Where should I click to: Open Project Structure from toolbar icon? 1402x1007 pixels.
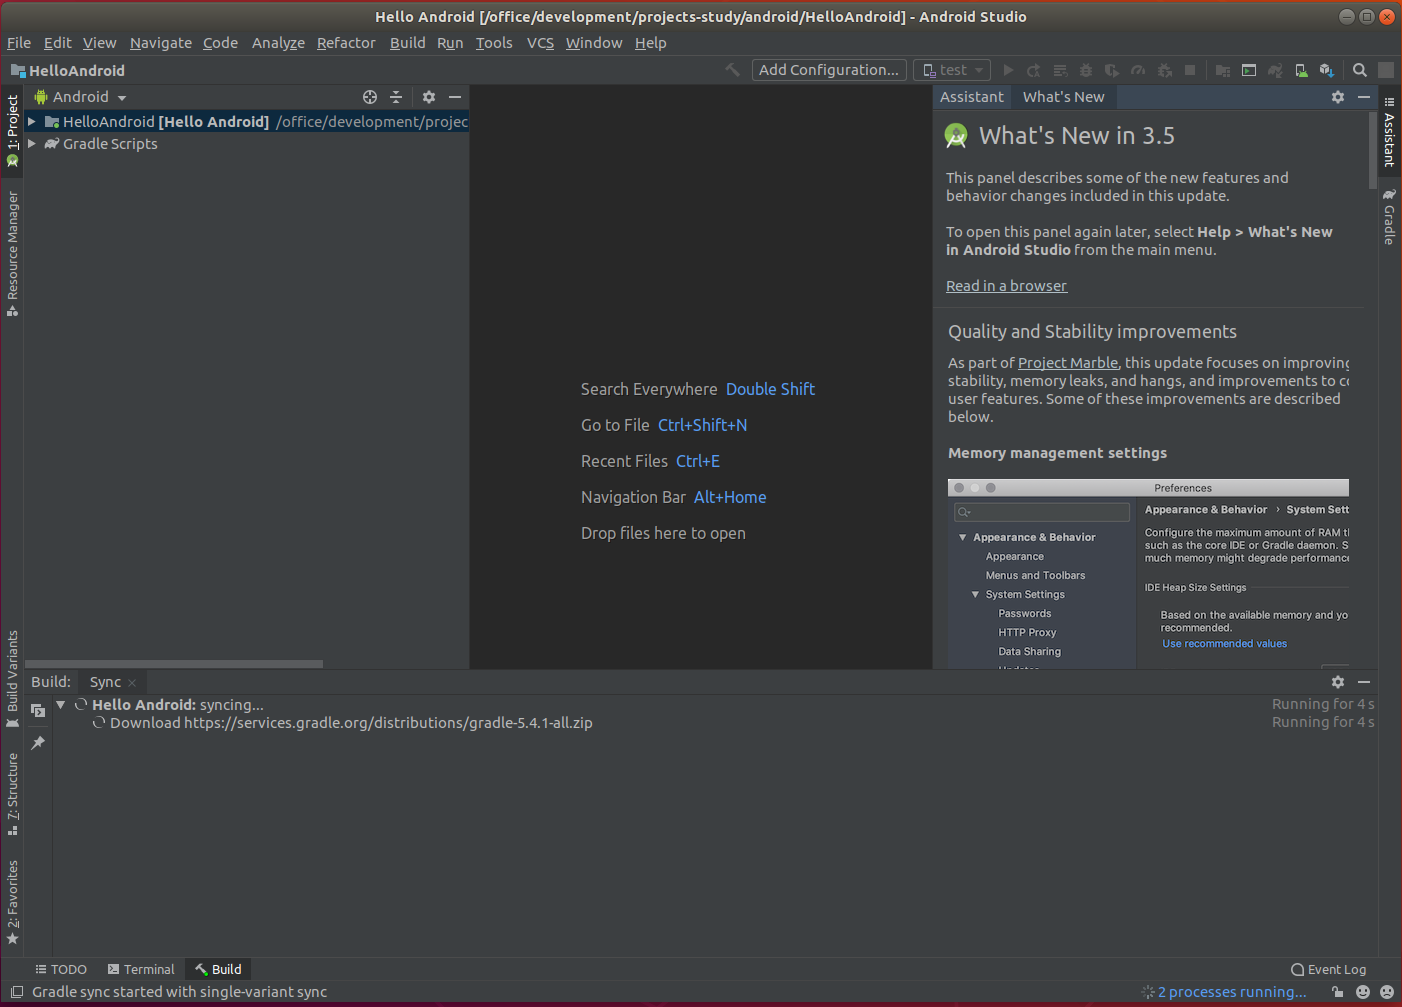pyautogui.click(x=1223, y=70)
